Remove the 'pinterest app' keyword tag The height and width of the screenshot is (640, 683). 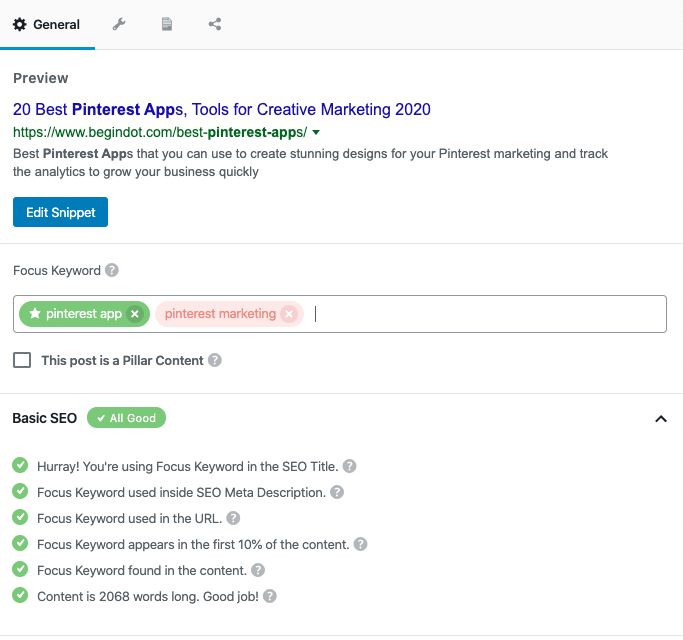(135, 314)
